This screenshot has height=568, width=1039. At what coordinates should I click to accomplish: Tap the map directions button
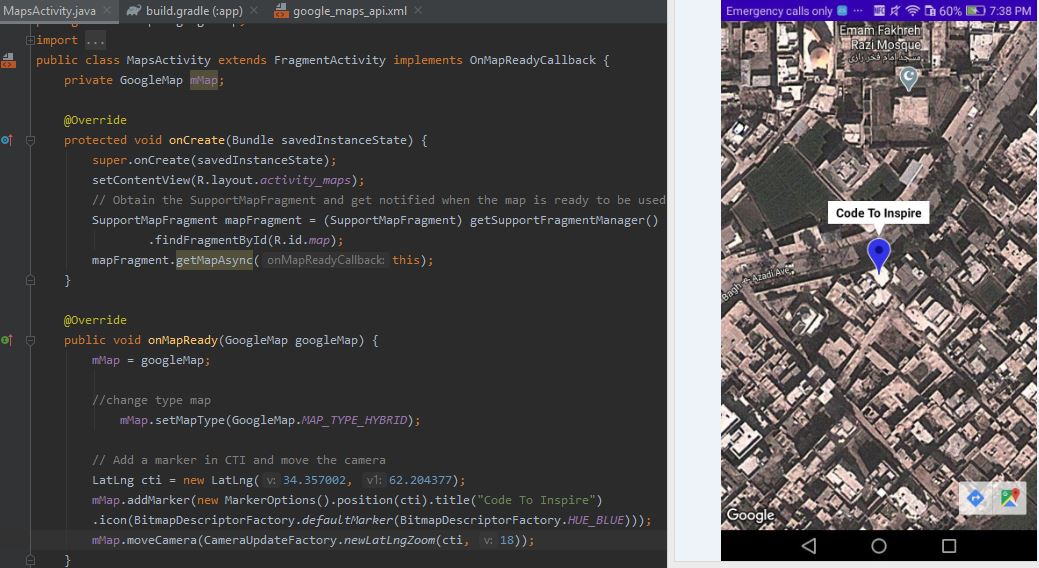975,498
